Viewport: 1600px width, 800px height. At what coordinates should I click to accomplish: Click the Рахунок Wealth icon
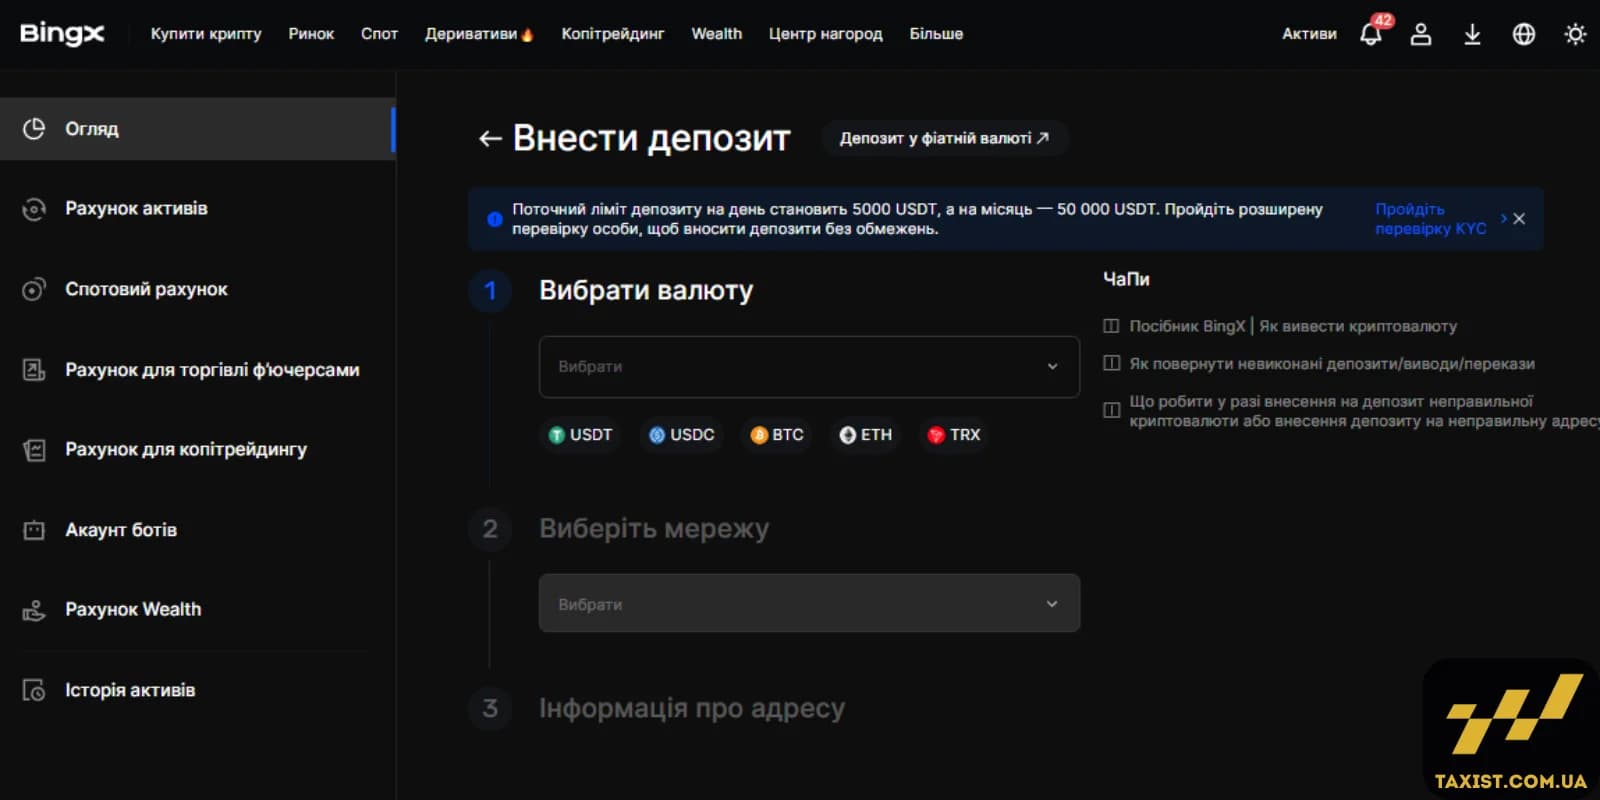tap(34, 610)
